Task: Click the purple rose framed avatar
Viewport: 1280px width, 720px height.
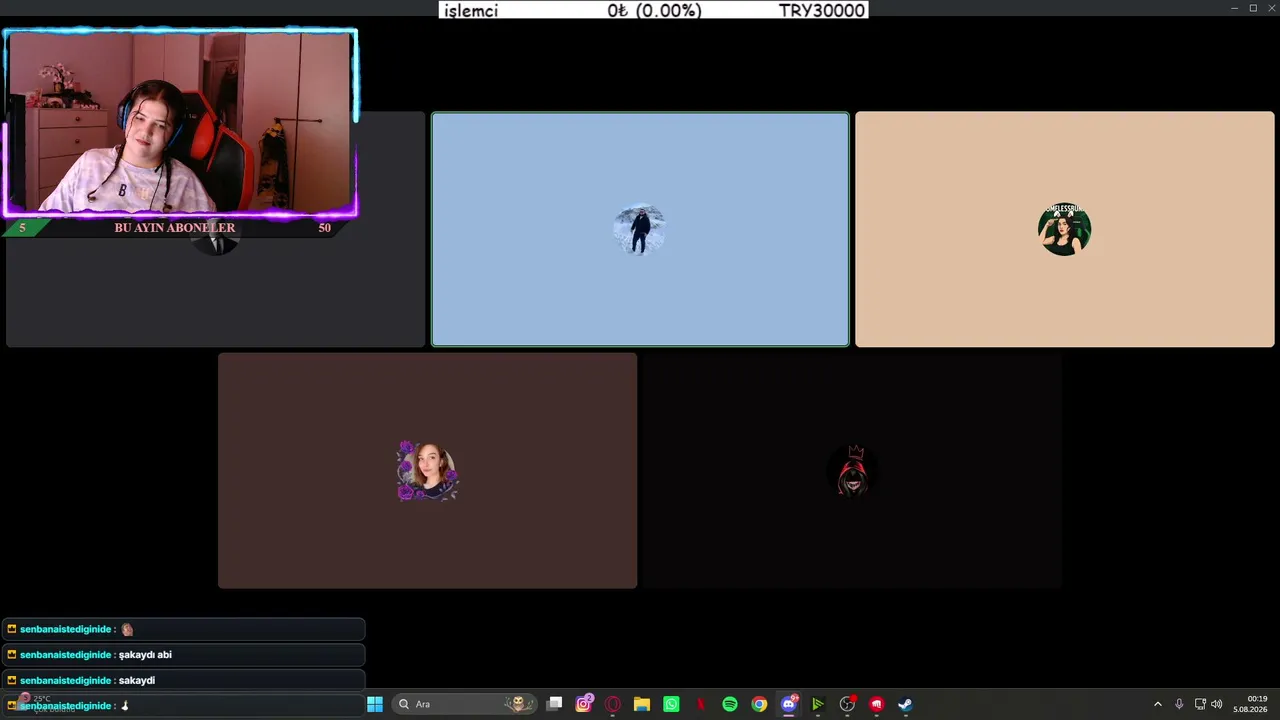Action: (x=427, y=471)
